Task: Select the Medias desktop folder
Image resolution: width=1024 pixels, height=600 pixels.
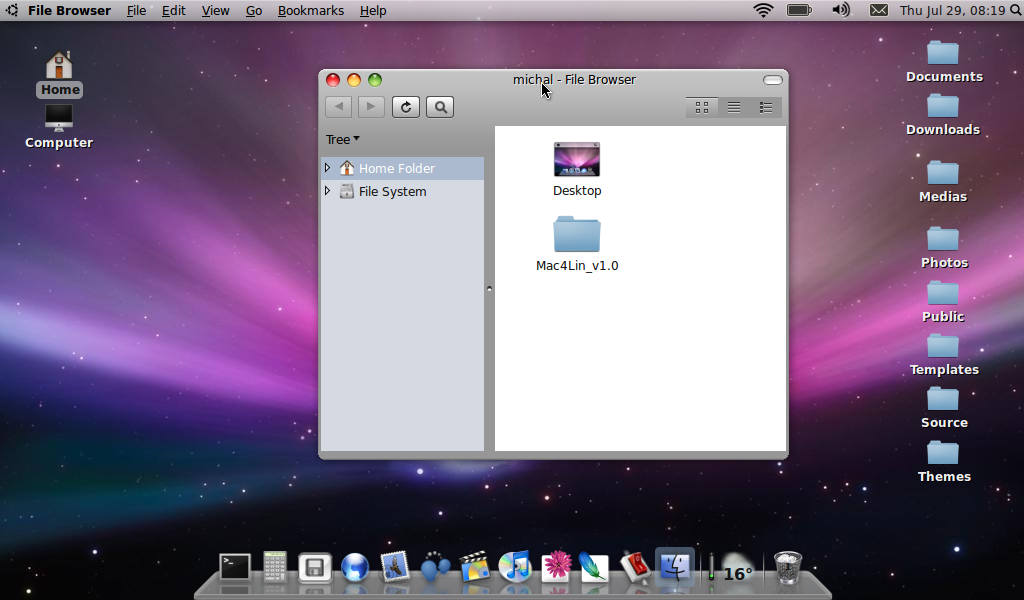Action: 943,182
